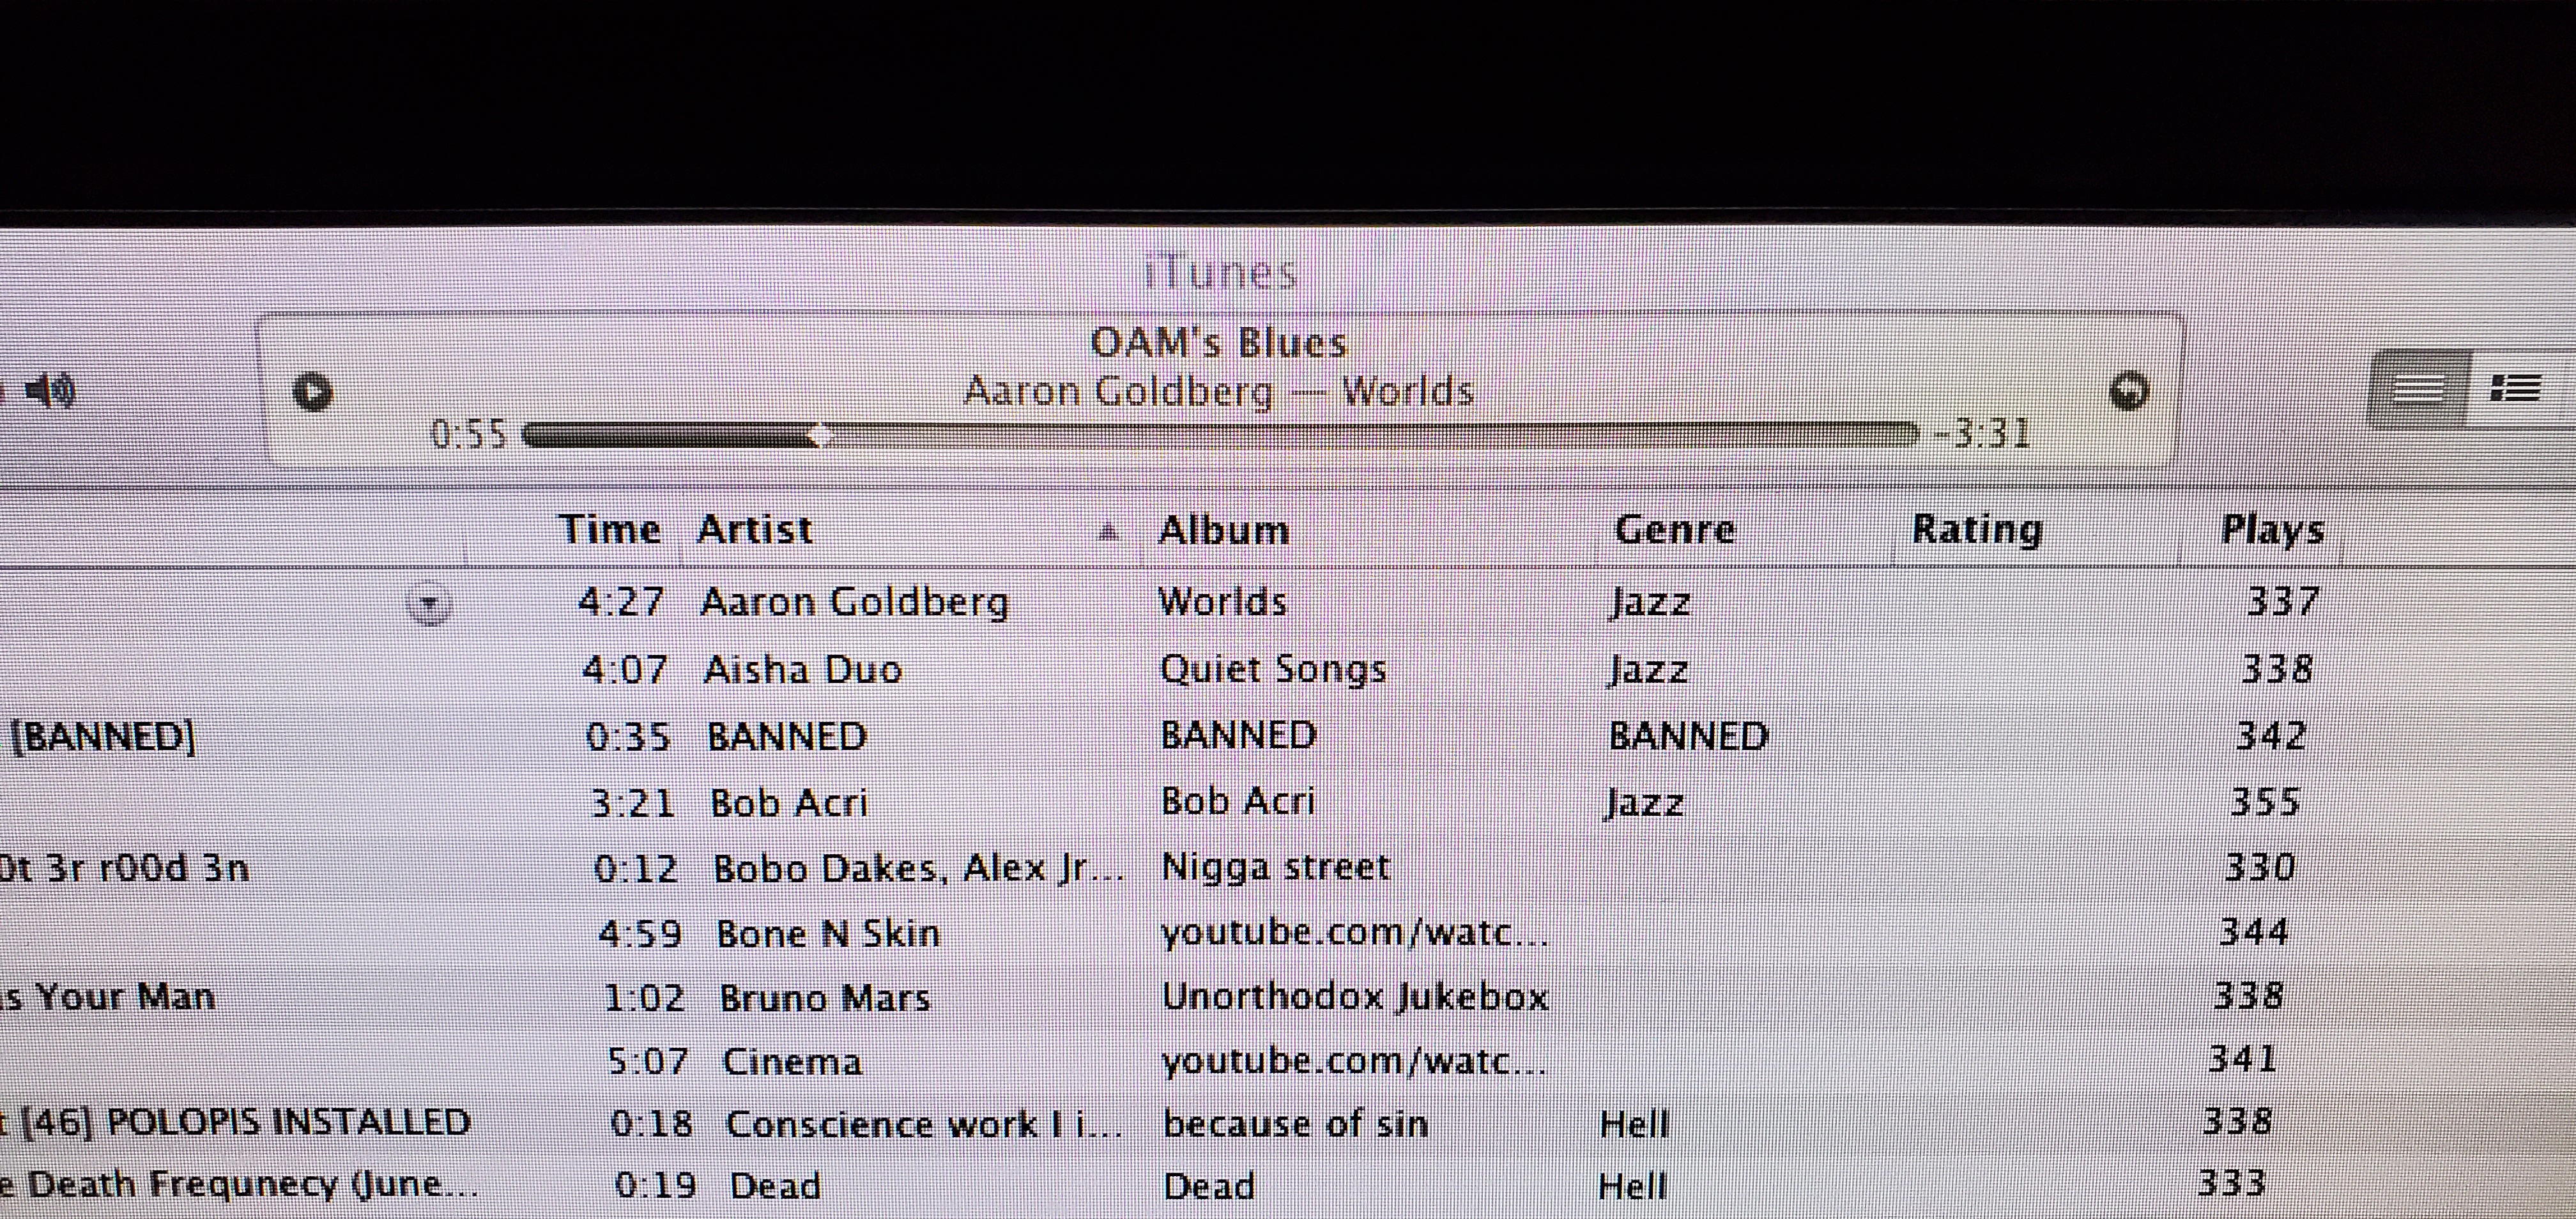Click the Bob Acri album cell
Viewport: 2576px width, 1219px height.
[1238, 801]
